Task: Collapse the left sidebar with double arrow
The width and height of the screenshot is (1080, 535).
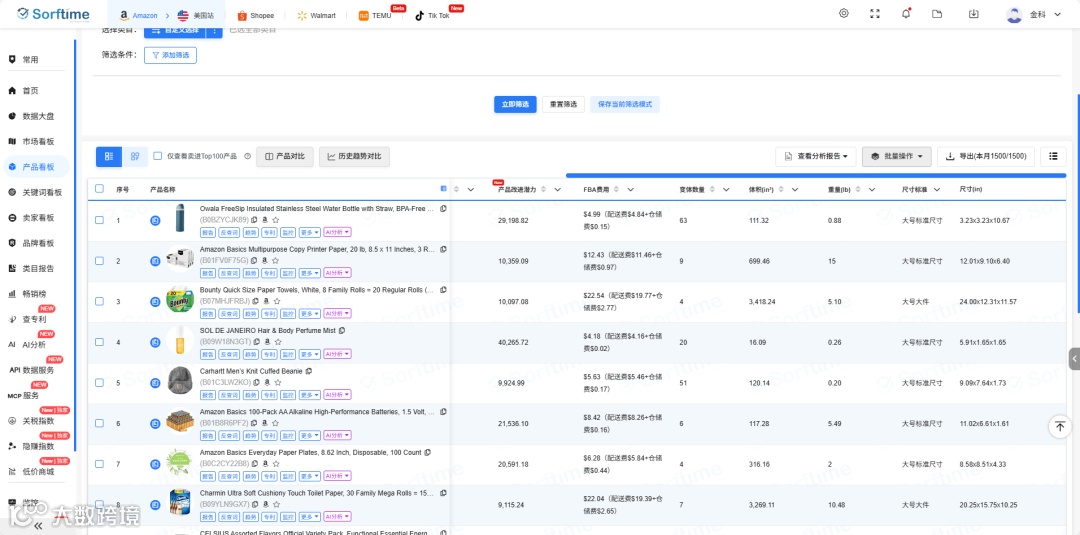Action: (37, 525)
